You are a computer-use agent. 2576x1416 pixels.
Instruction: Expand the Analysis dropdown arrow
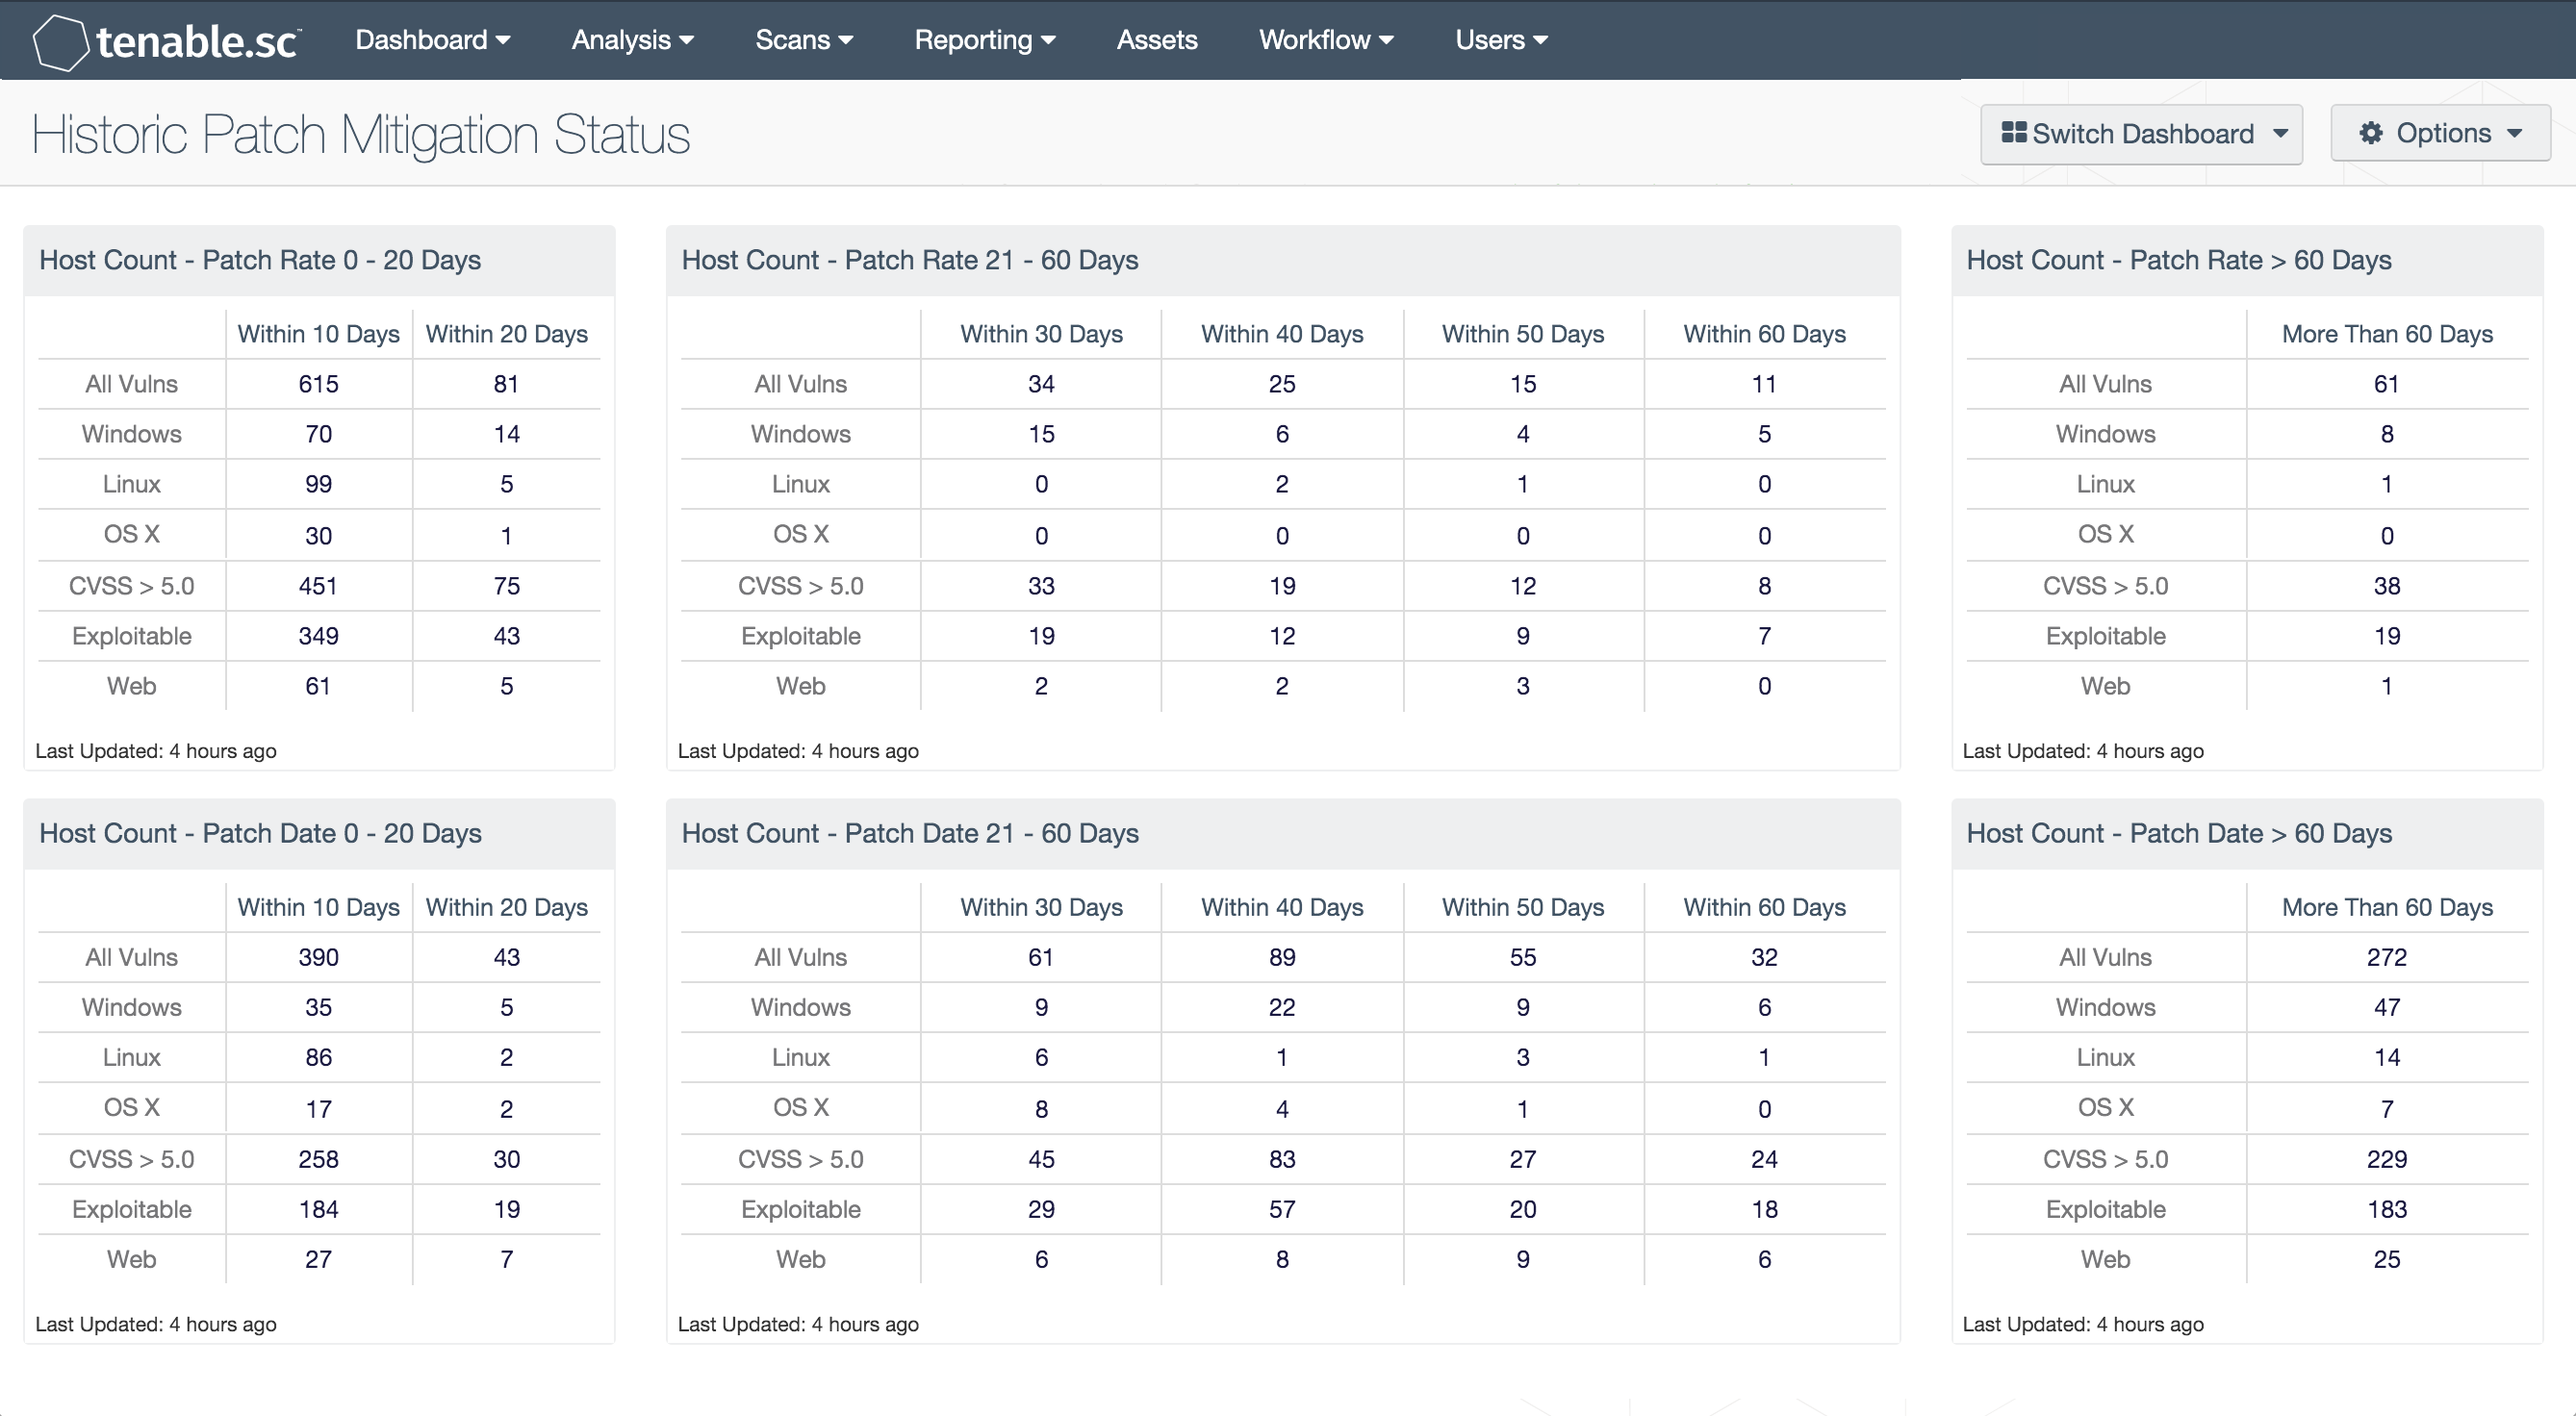point(691,38)
